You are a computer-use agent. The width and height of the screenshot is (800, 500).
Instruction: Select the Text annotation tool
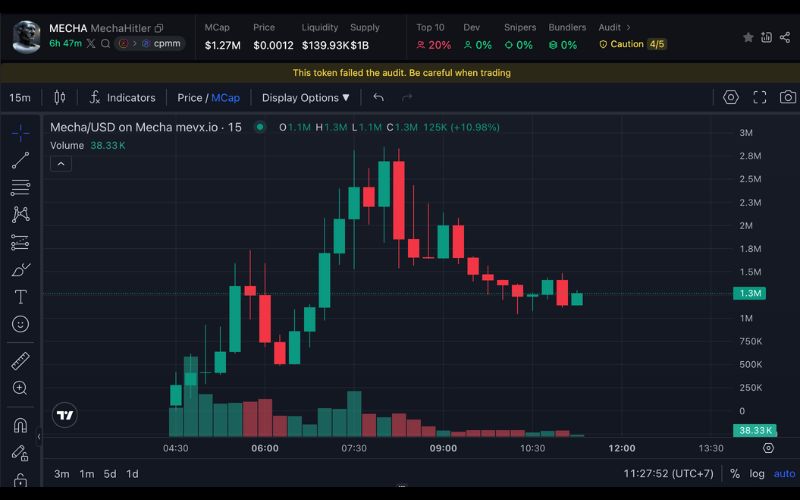[x=20, y=297]
